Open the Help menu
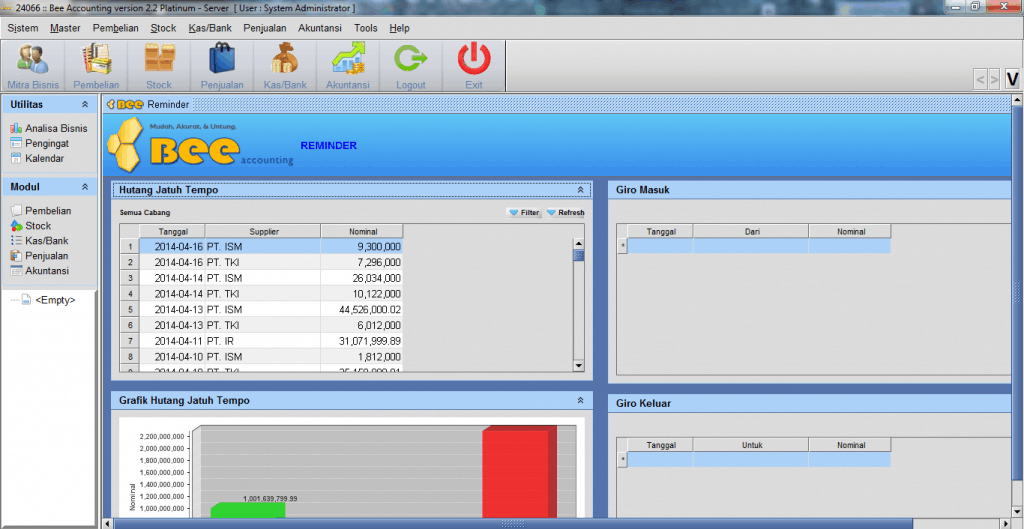 (399, 28)
